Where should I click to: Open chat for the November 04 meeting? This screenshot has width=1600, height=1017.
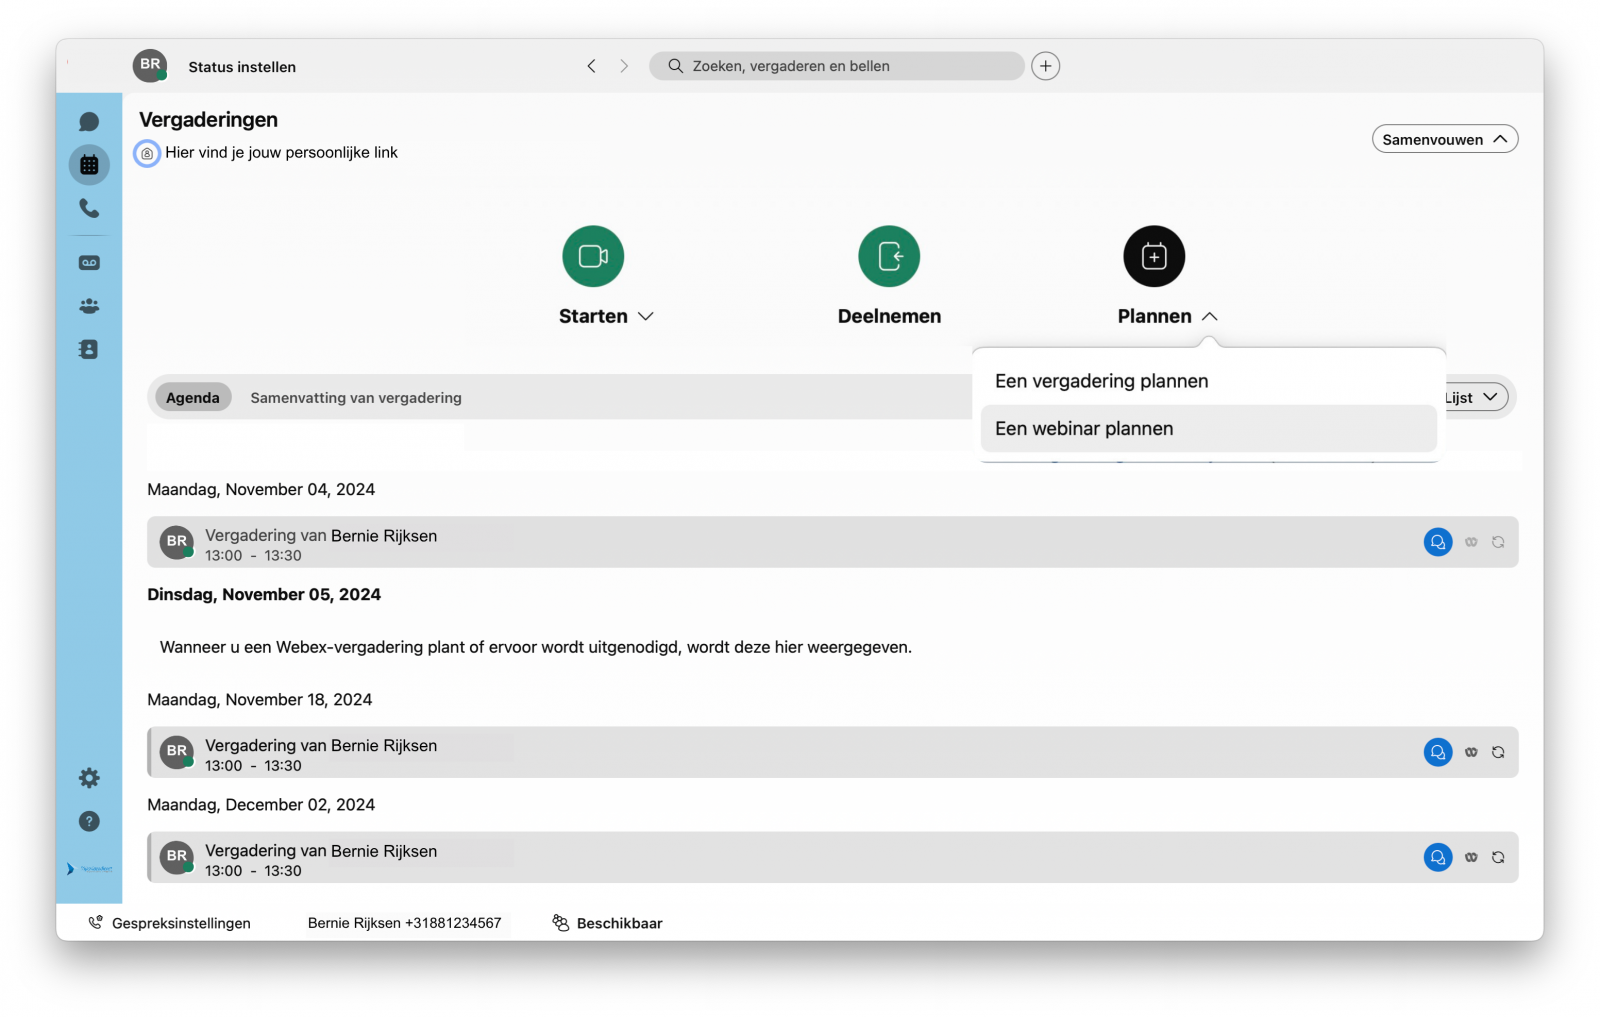[x=1437, y=541]
